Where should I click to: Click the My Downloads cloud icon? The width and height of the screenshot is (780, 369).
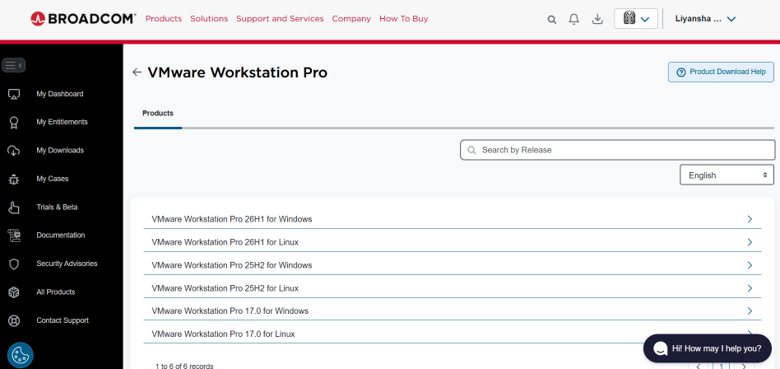pos(14,151)
